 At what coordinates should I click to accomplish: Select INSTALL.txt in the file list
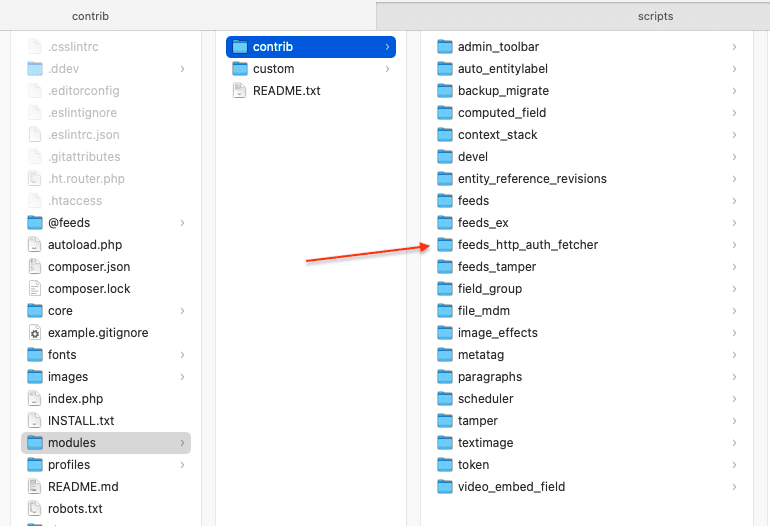(81, 421)
